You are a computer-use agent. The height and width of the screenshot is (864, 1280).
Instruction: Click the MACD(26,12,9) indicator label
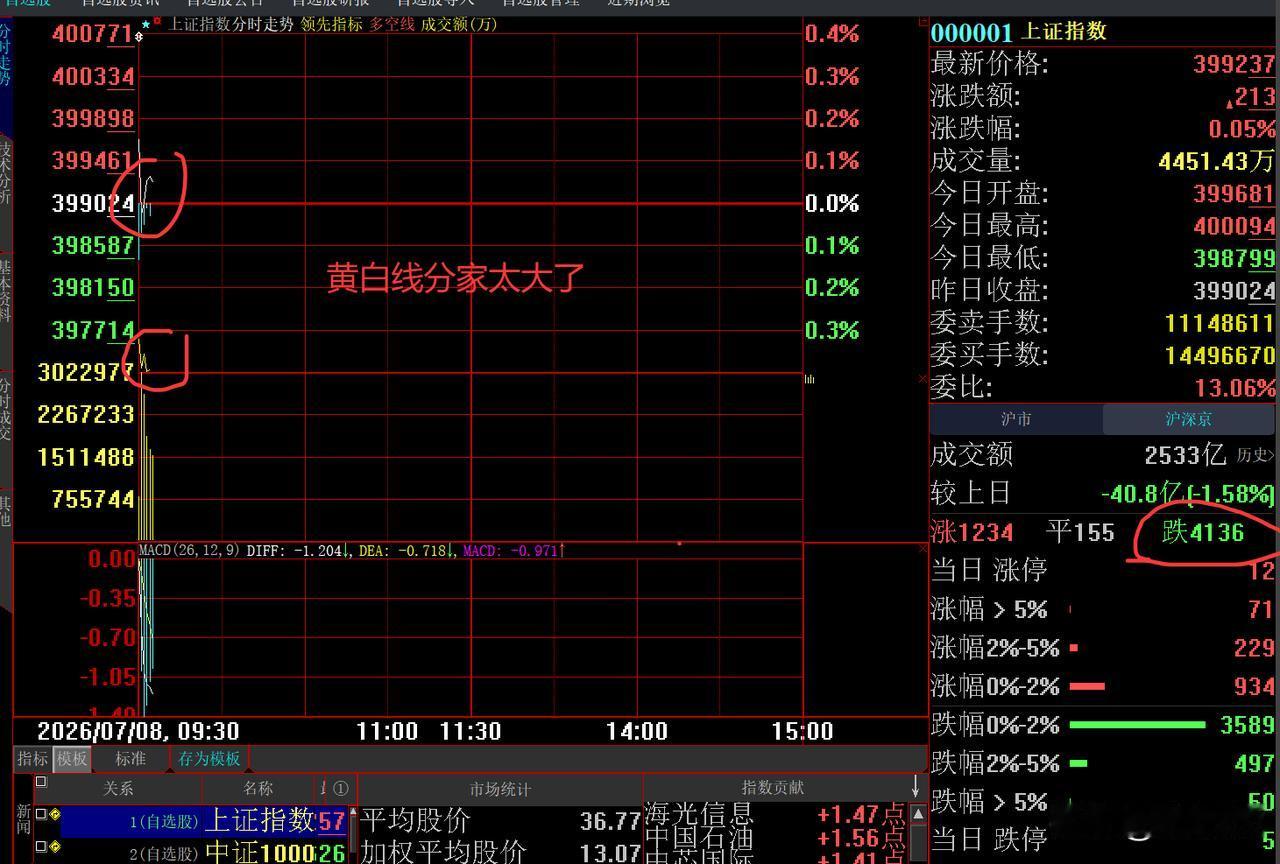coord(189,550)
